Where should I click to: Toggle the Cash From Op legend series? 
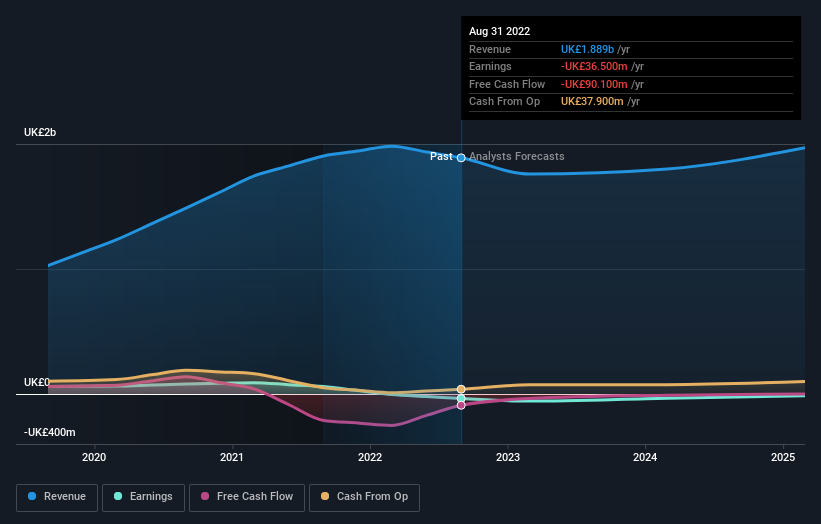pos(364,497)
